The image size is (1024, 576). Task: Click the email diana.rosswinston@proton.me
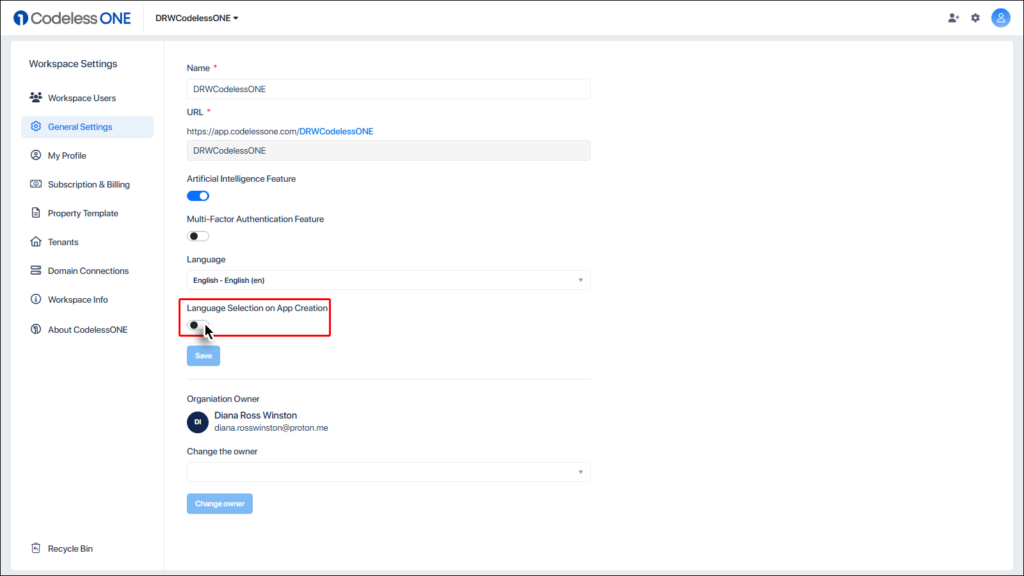[x=271, y=428]
